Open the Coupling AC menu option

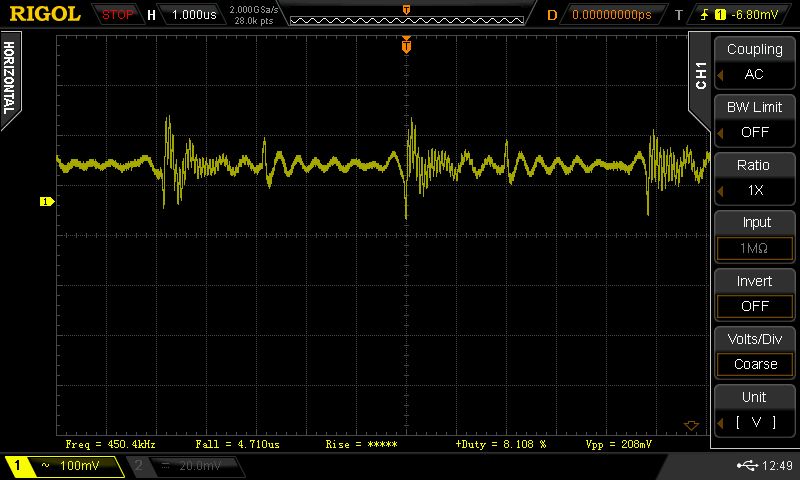(754, 62)
